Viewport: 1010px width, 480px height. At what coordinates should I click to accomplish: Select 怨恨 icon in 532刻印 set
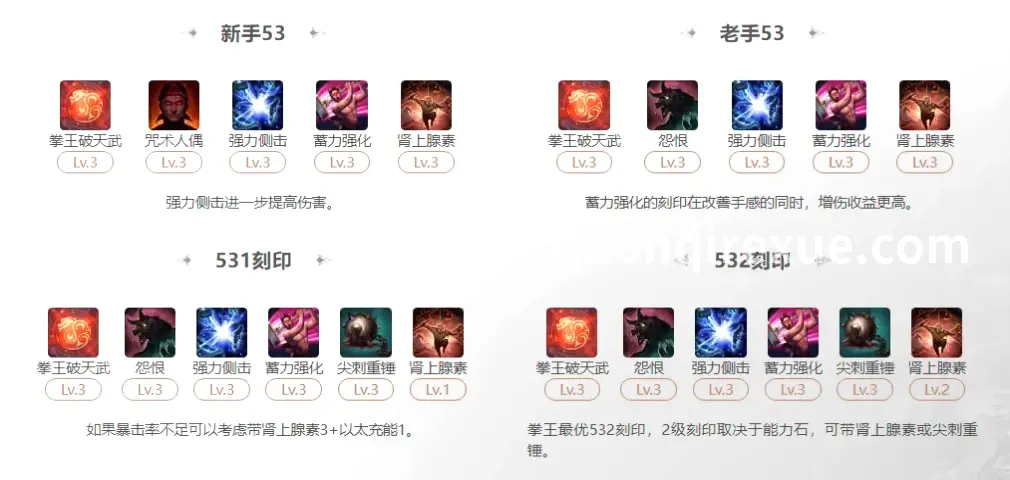[649, 333]
